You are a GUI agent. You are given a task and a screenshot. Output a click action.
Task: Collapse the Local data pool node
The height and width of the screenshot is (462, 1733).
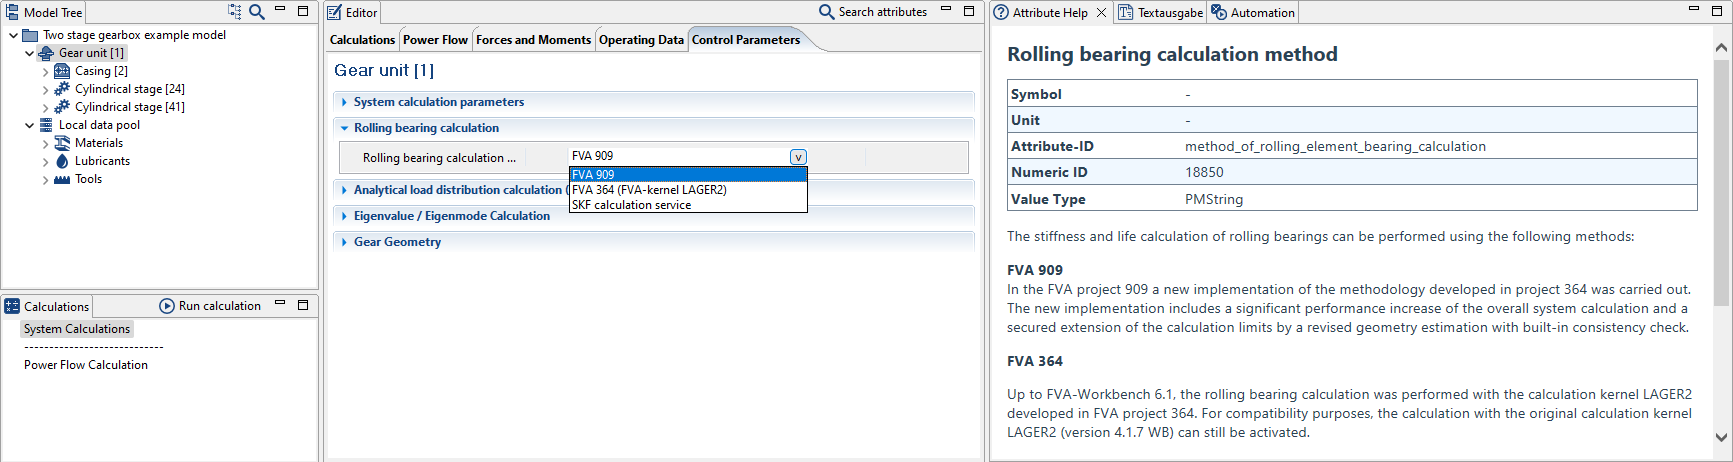tap(29, 125)
